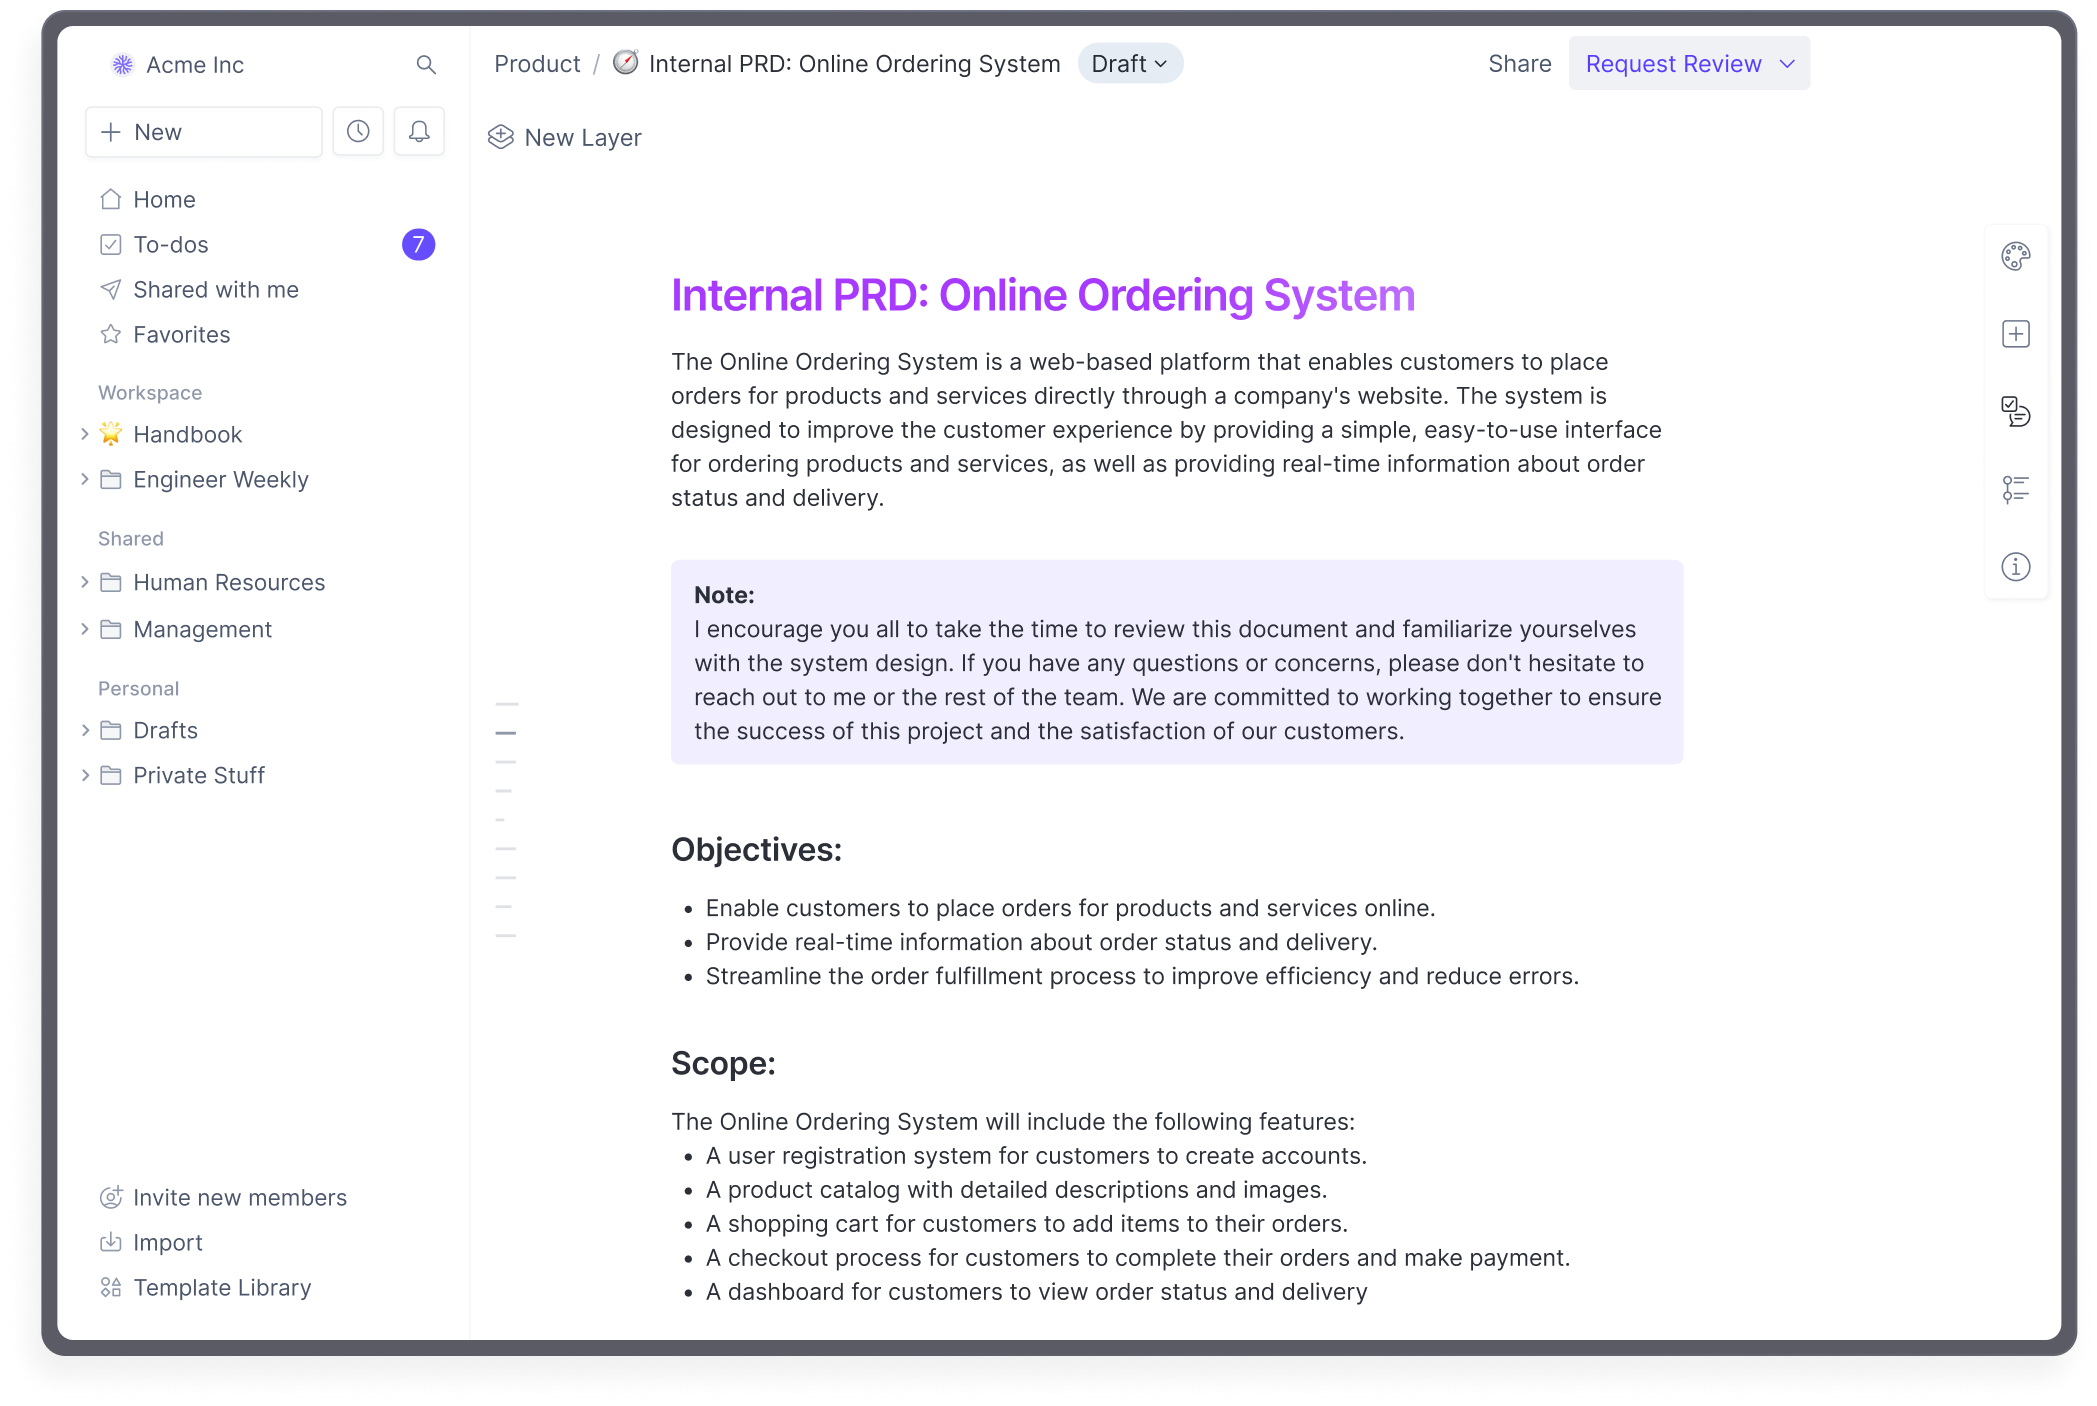Jump to highlighted outline marker
The width and height of the screenshot is (2097, 1406).
click(x=506, y=733)
